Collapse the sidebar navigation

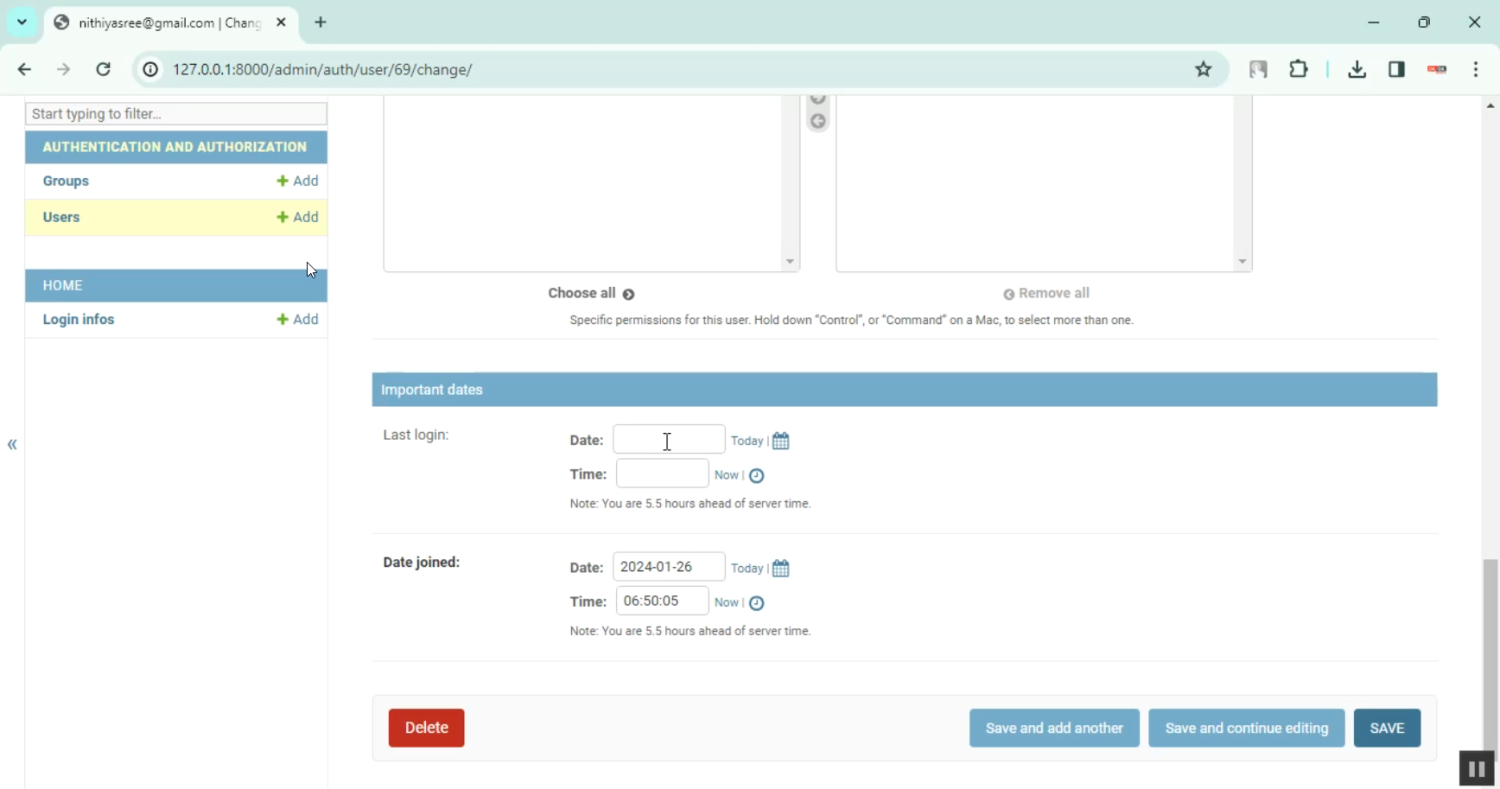coord(12,445)
